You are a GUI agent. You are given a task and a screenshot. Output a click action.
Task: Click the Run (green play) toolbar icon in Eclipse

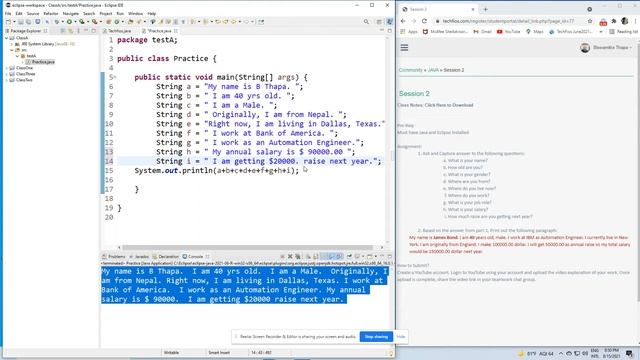click(x=69, y=22)
